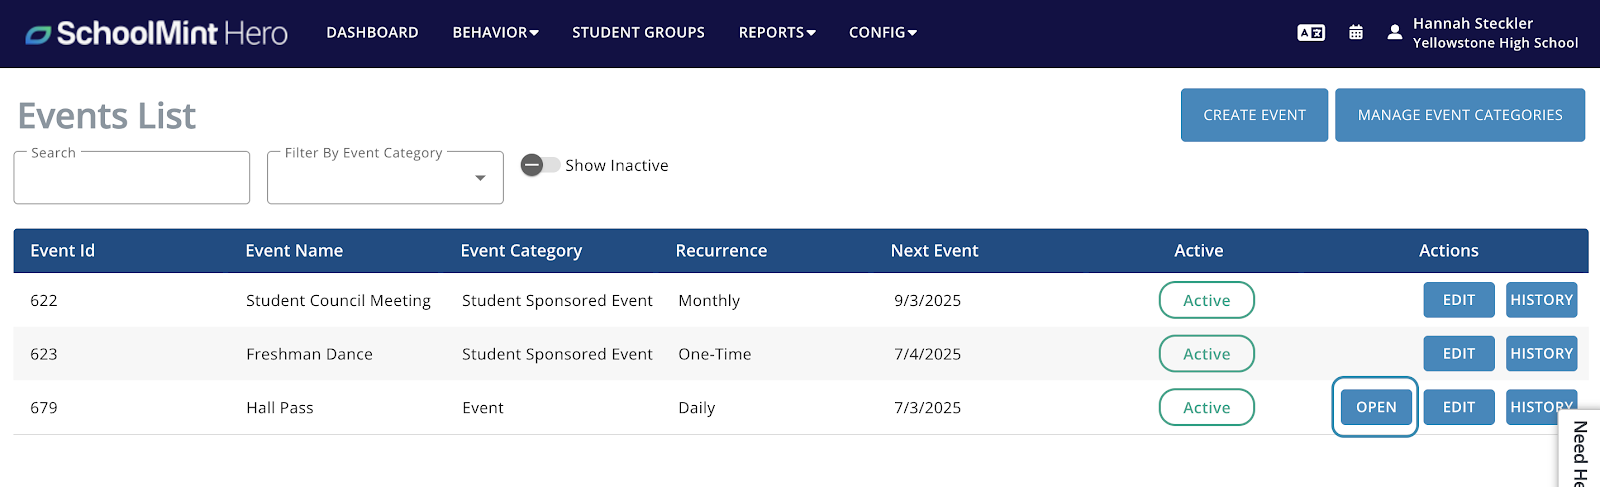Open the calendar icon in header
Viewport: 1600px width, 487px height.
click(x=1356, y=33)
